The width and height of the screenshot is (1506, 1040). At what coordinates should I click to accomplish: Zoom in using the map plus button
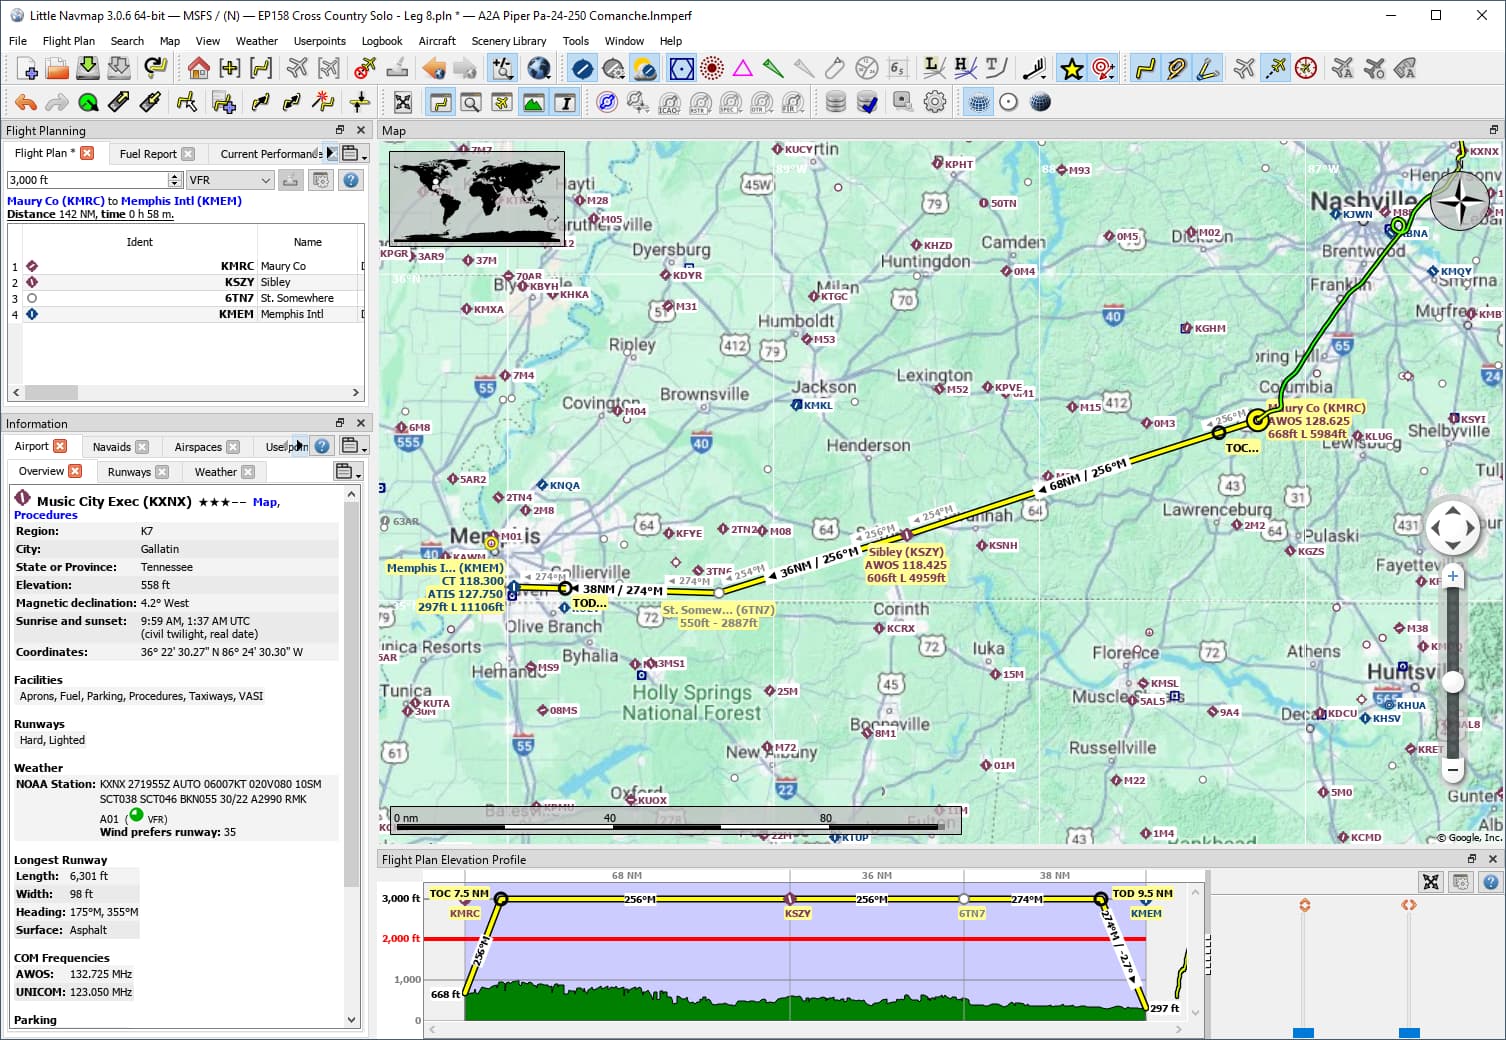(x=1453, y=577)
